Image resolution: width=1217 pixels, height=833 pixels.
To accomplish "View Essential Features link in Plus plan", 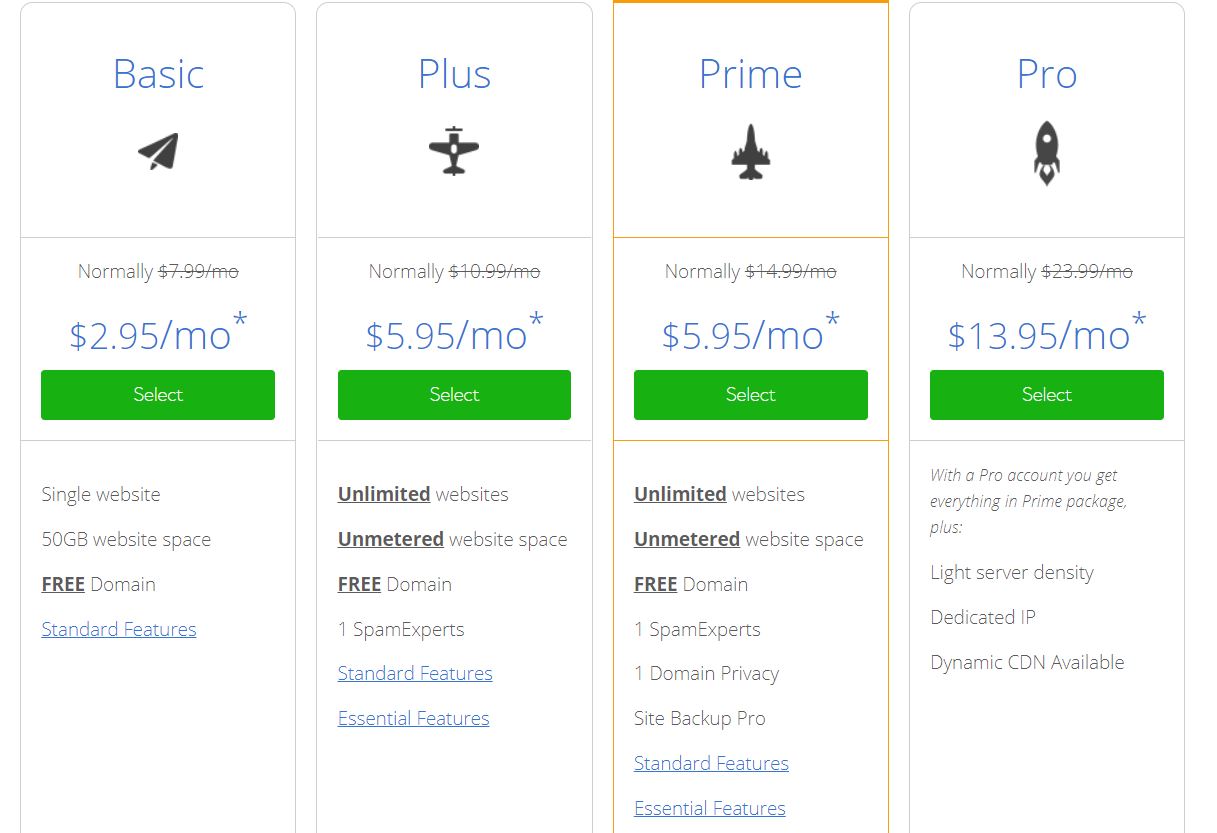I will point(414,718).
